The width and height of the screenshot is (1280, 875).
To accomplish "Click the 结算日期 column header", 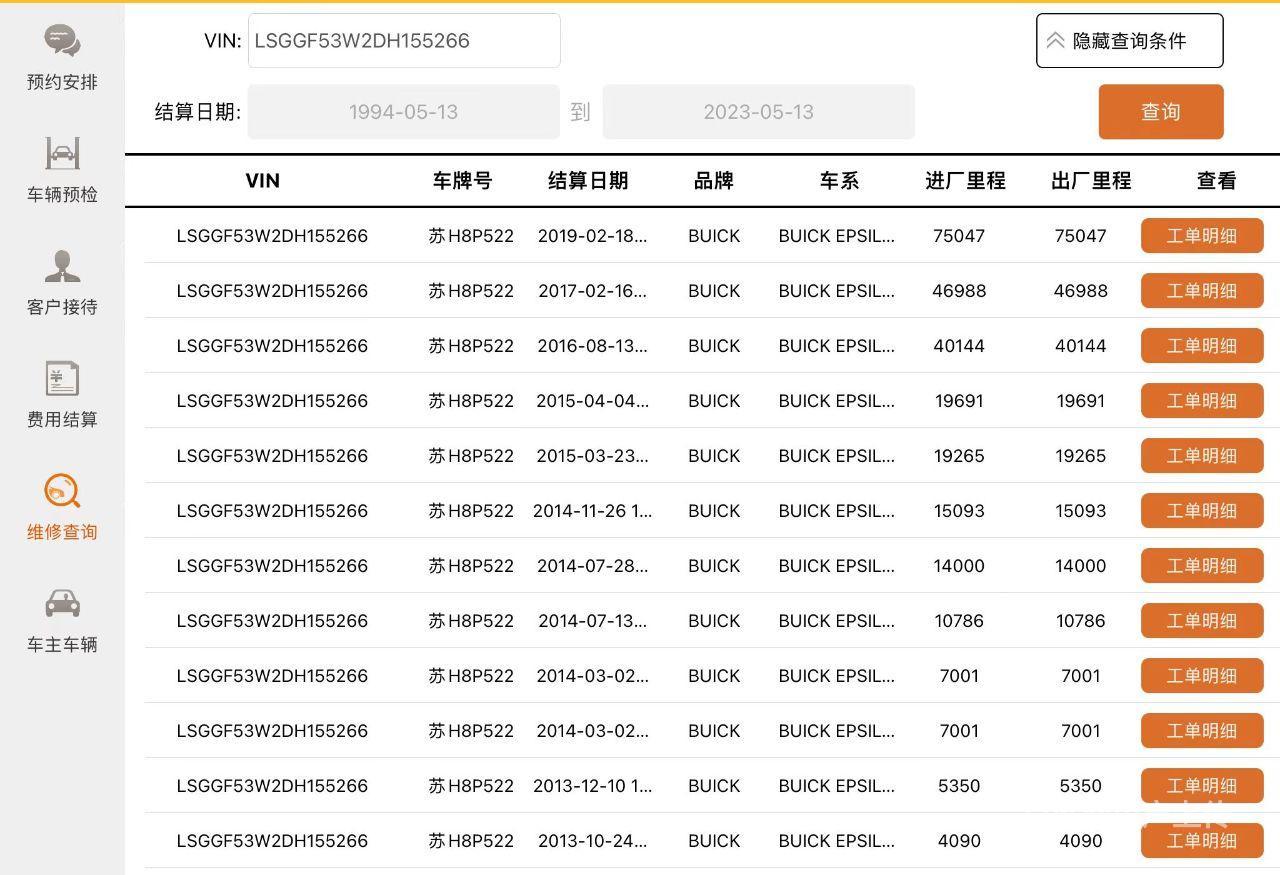I will 588,181.
